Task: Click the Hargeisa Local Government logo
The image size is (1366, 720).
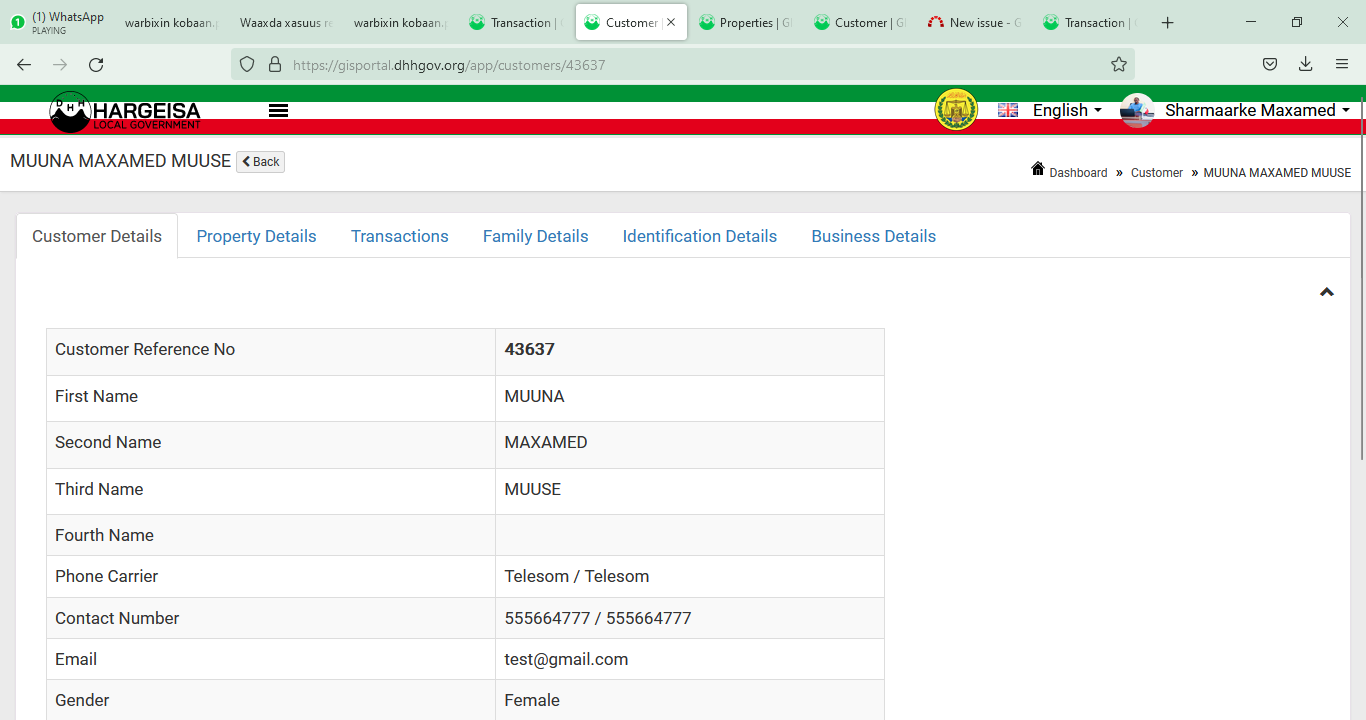Action: click(x=125, y=112)
